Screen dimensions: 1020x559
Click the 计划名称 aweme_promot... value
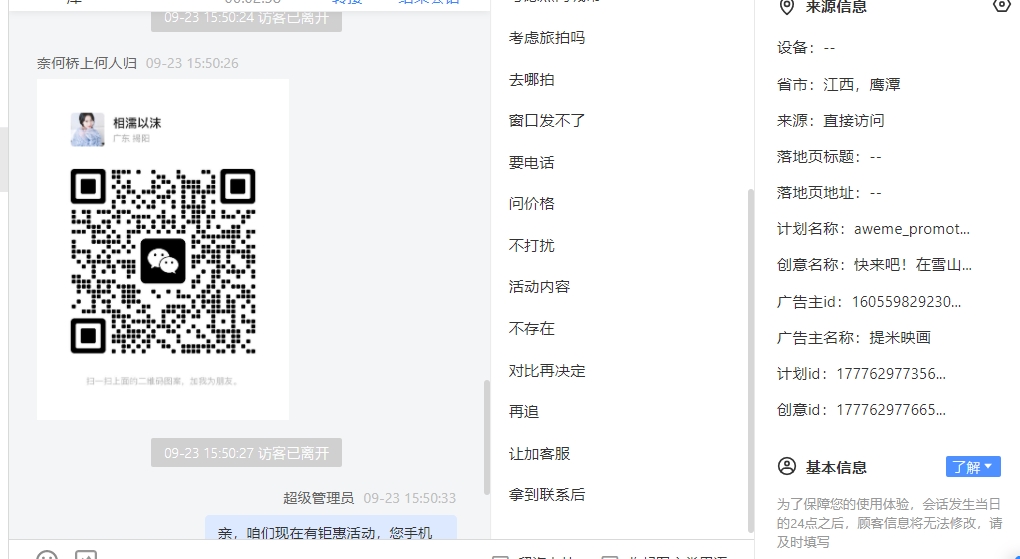tap(911, 229)
